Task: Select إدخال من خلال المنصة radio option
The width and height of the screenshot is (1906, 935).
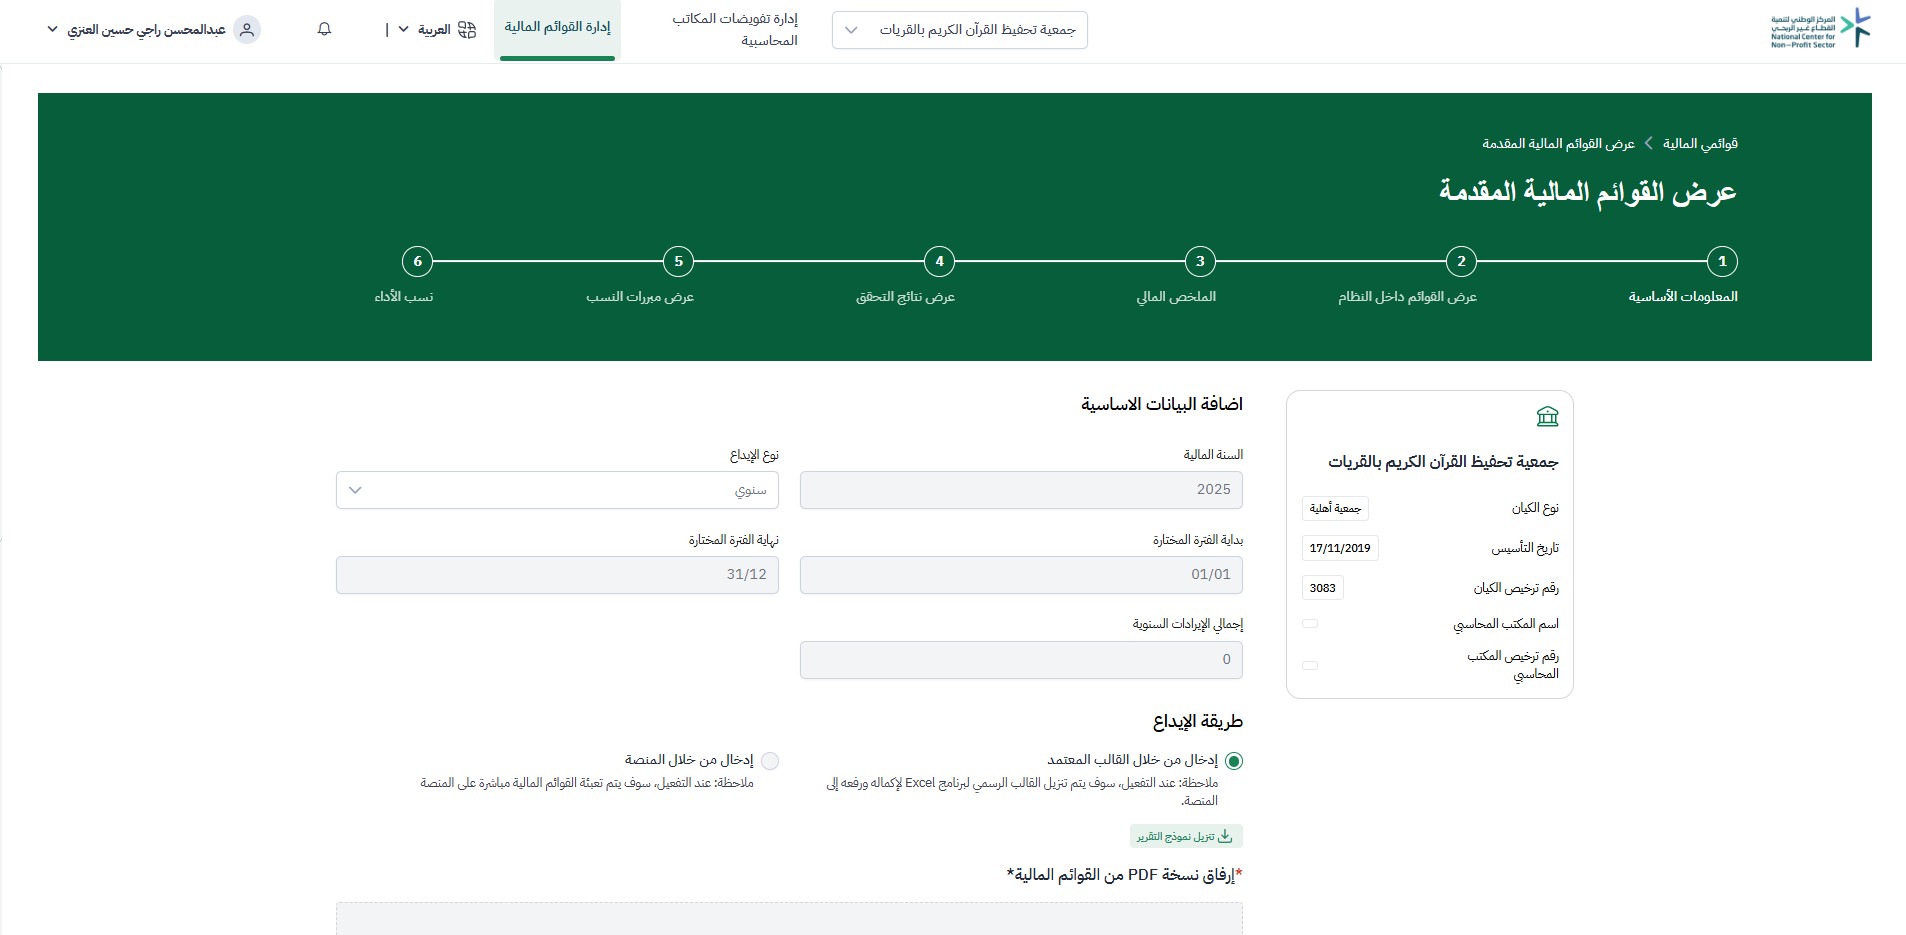Action: pos(770,761)
